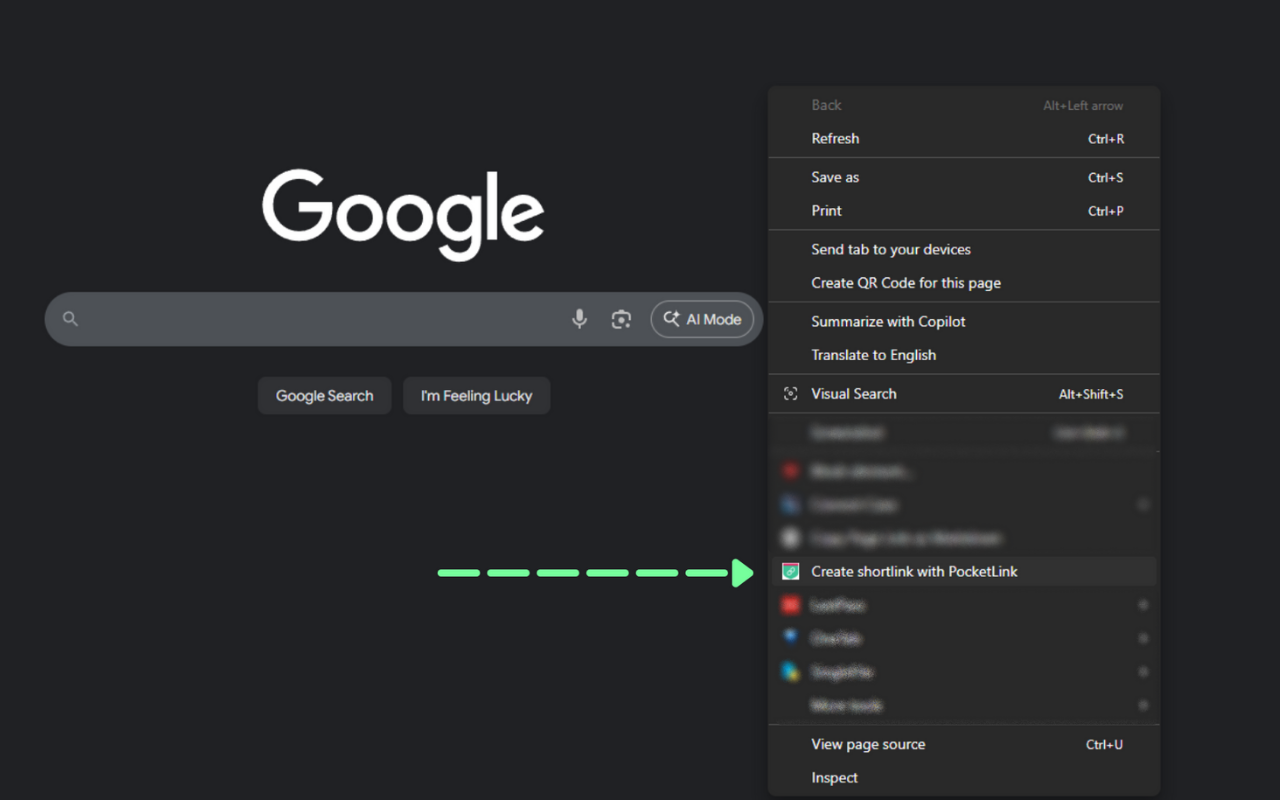
Task: Select Print in context menu
Action: pos(964,211)
